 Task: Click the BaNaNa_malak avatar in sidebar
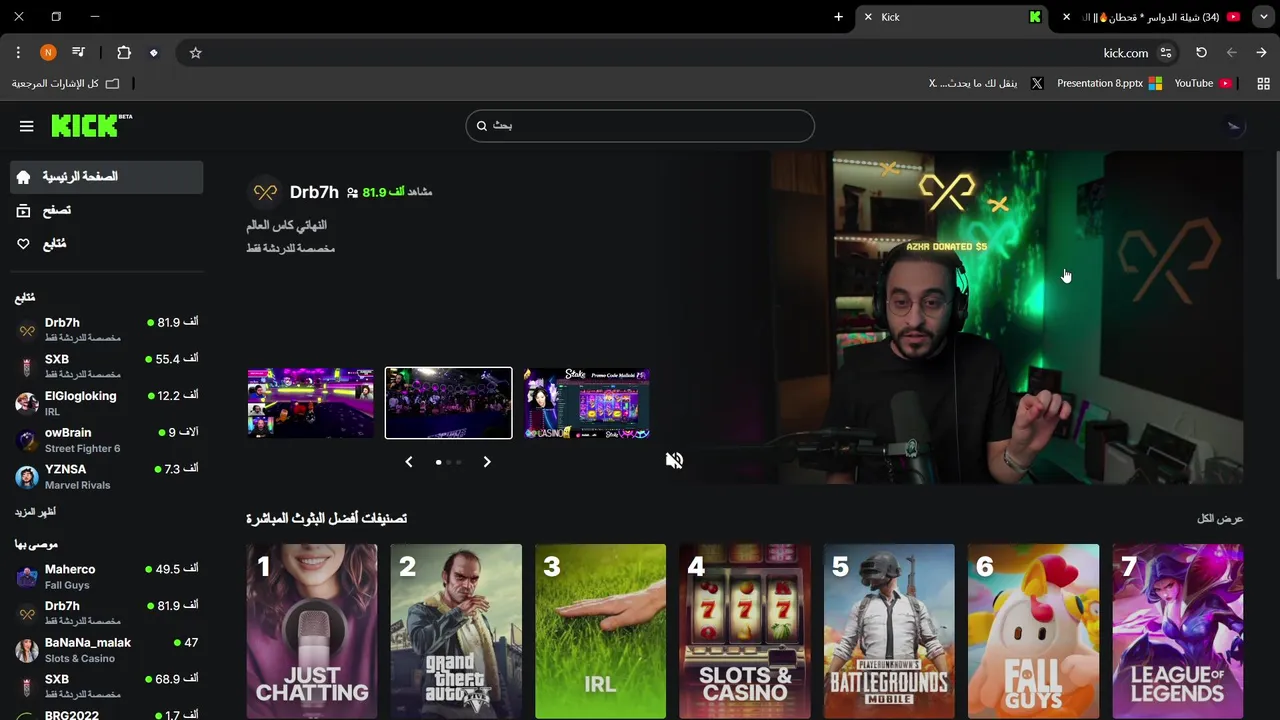tap(27, 650)
